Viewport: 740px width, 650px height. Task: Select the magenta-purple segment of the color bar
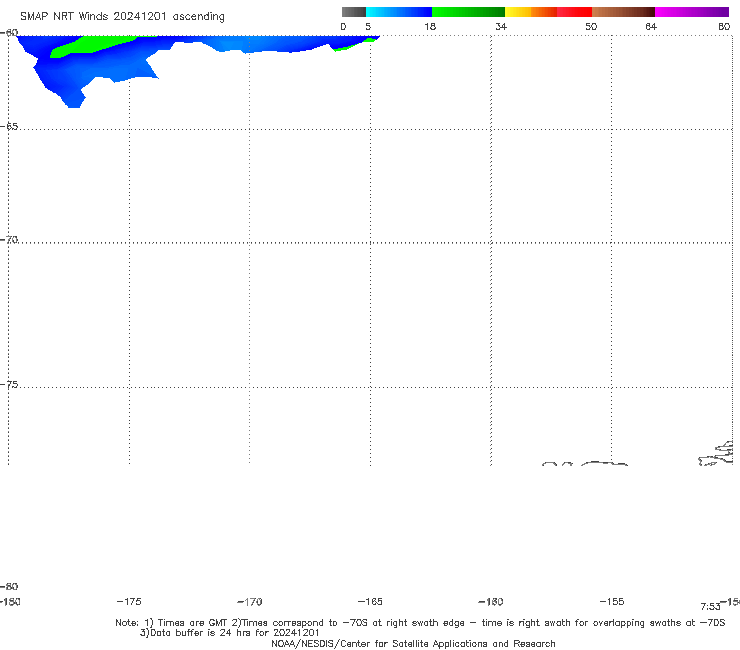pyautogui.click(x=692, y=12)
